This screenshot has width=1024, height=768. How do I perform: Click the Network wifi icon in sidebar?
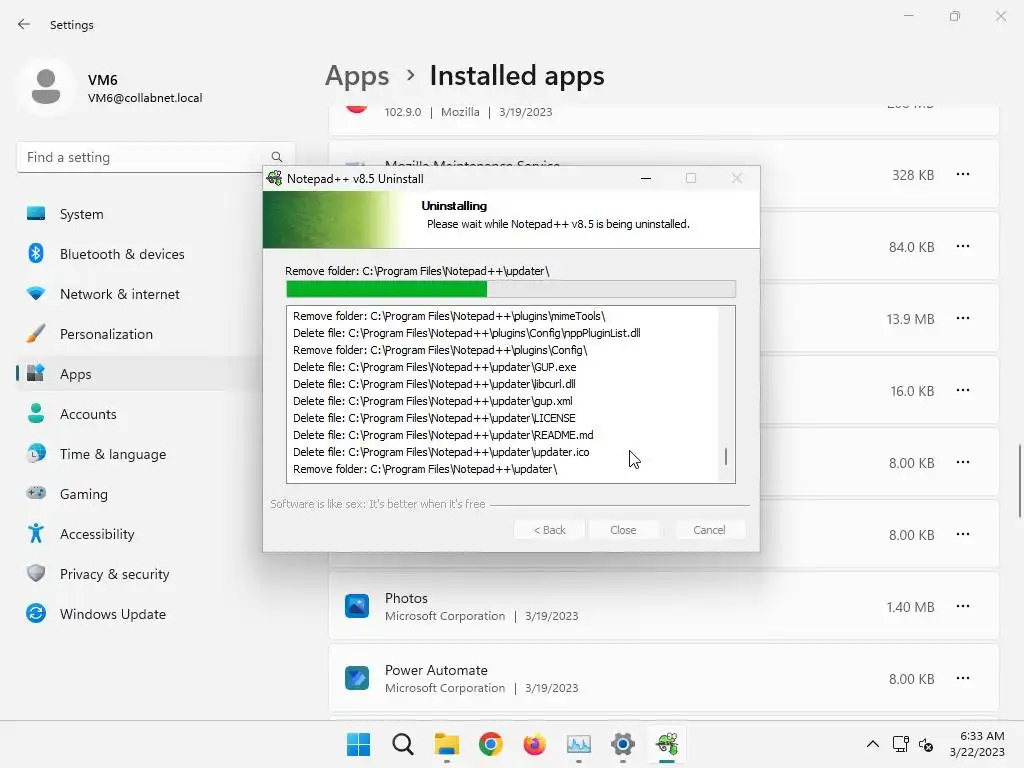coord(36,294)
